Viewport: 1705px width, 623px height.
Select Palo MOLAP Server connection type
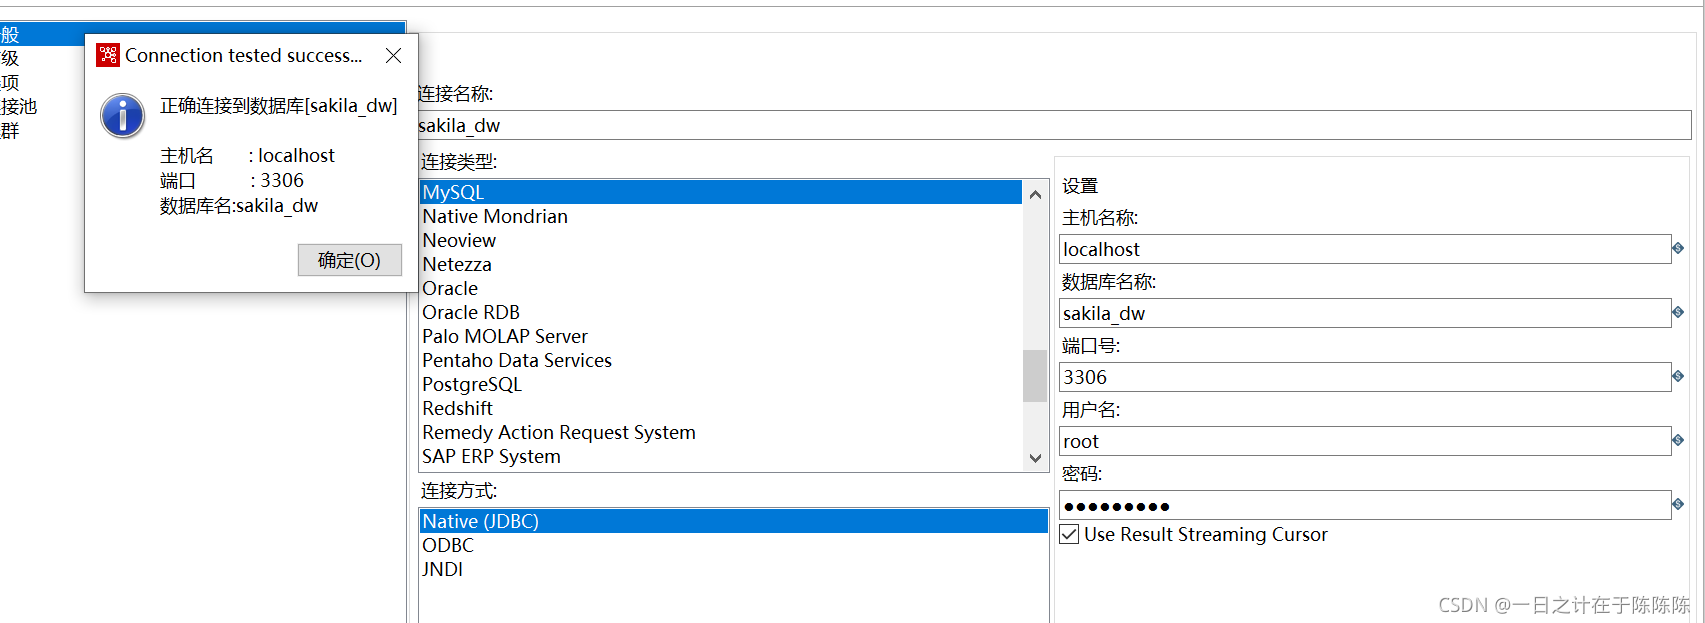click(720, 336)
